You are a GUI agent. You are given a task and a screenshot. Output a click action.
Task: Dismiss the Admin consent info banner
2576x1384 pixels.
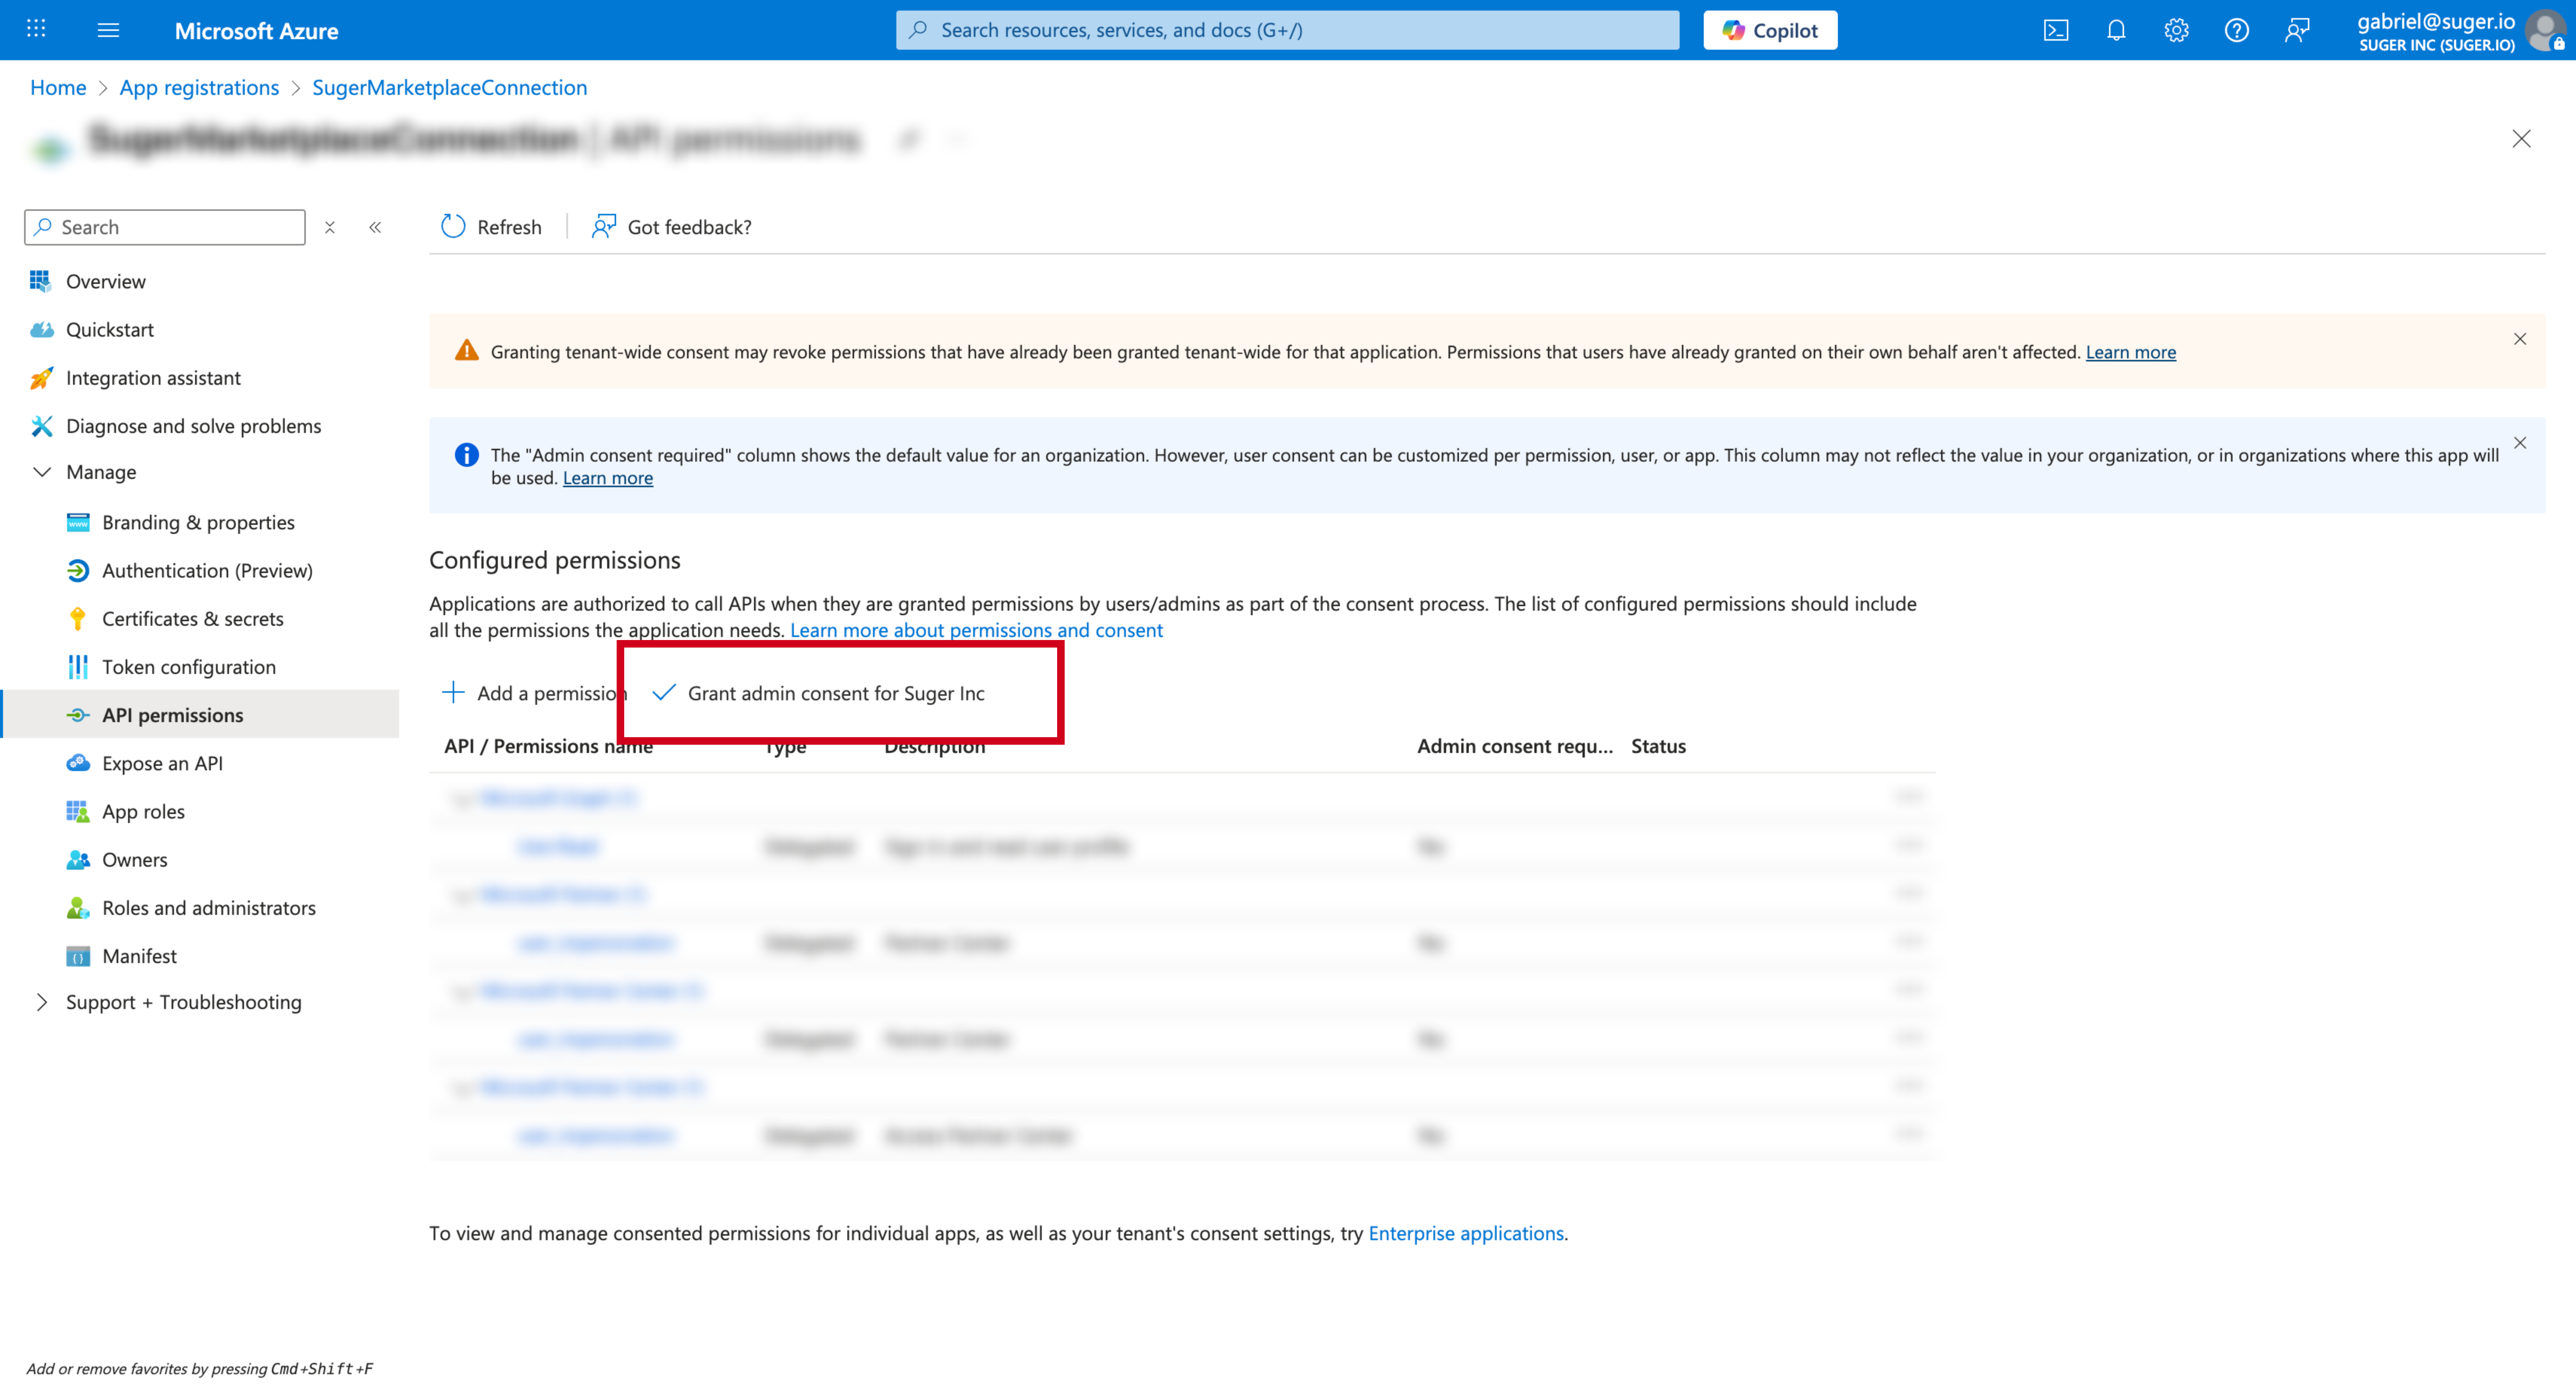pos(2520,443)
